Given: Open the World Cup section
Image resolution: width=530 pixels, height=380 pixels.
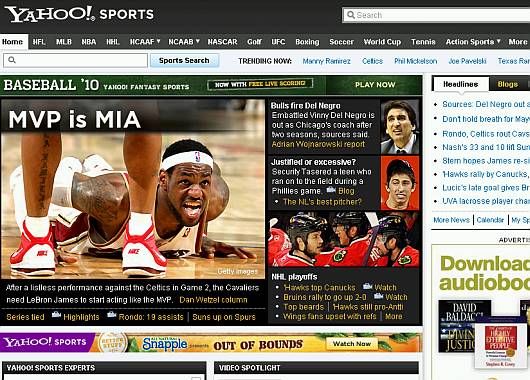Looking at the screenshot, I should pyautogui.click(x=382, y=42).
